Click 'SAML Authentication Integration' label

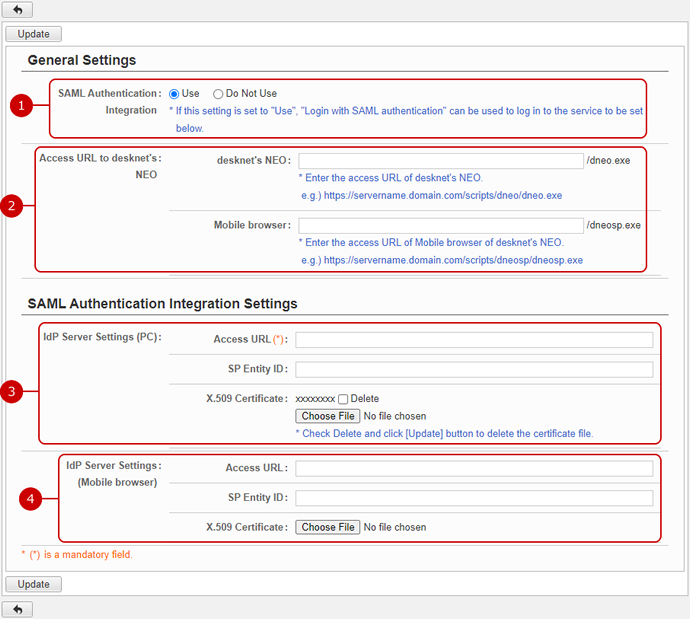110,102
